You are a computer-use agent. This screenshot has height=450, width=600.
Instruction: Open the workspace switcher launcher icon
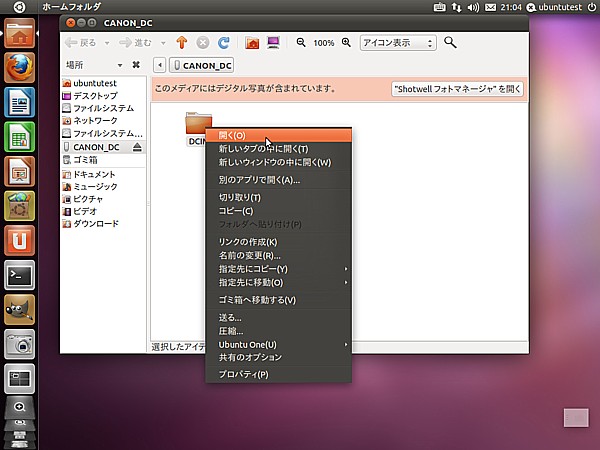click(x=20, y=379)
